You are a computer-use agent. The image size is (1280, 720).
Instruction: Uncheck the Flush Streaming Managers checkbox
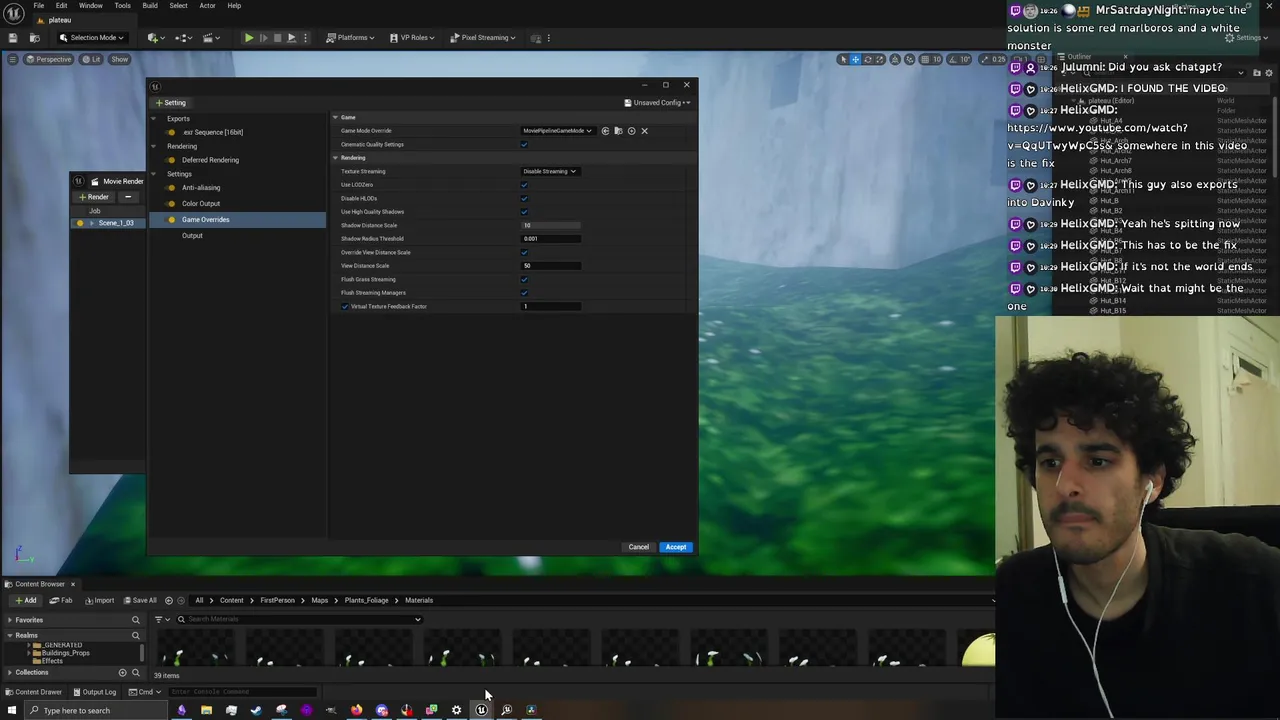point(524,293)
